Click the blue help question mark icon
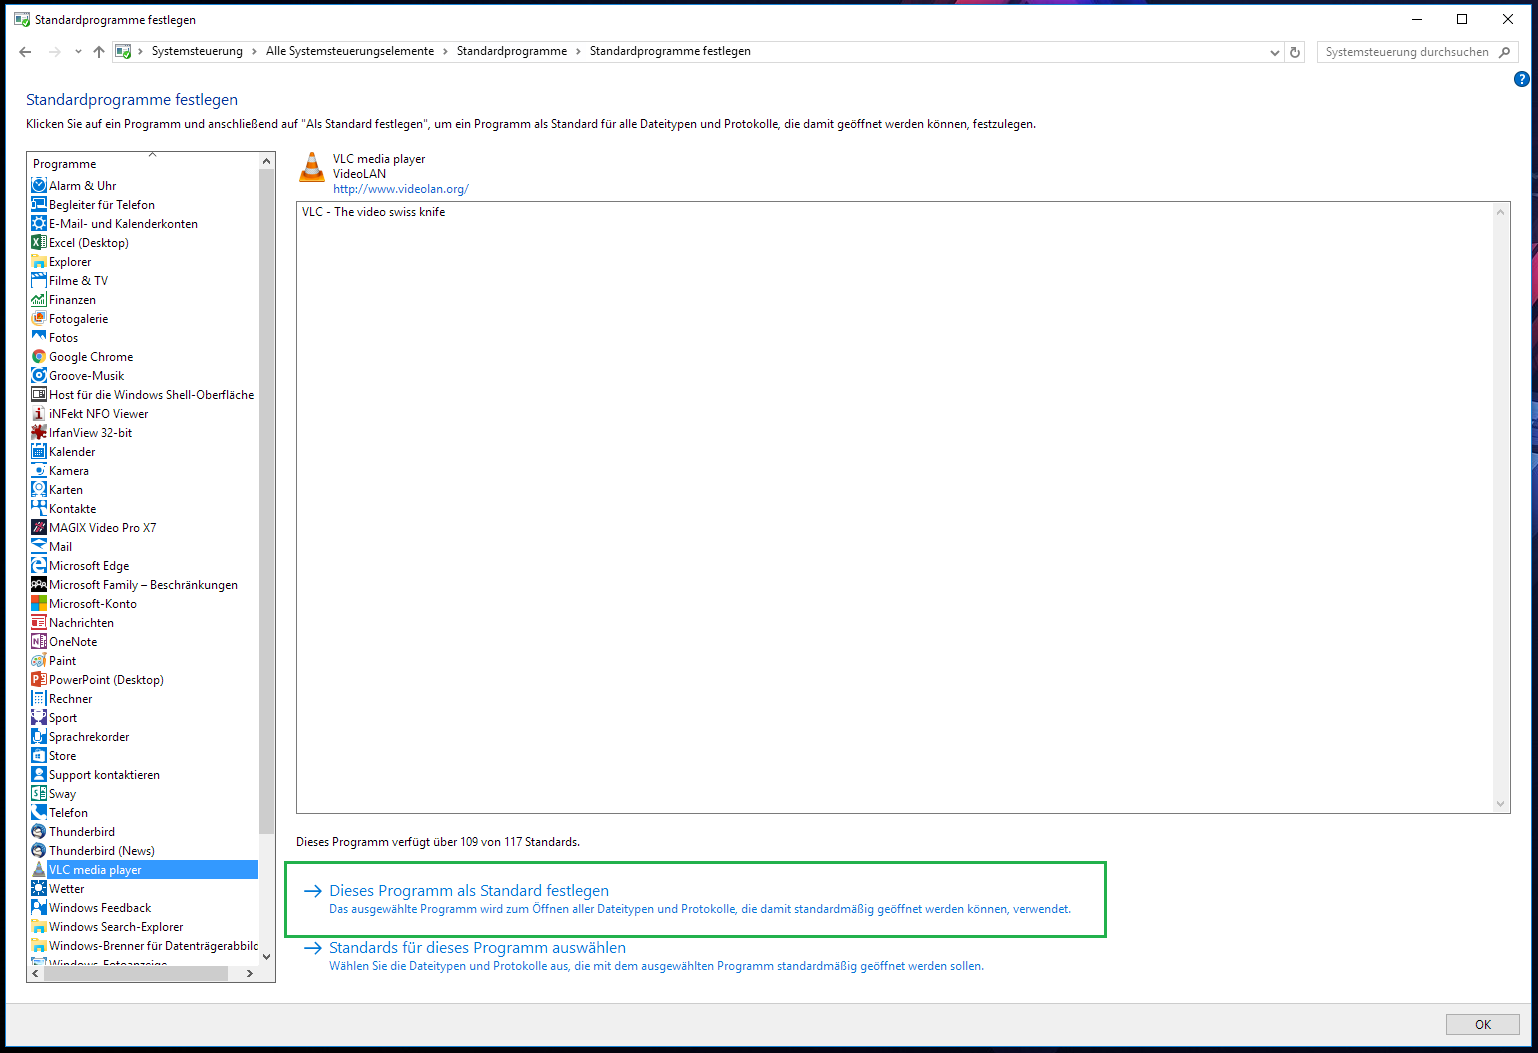The height and width of the screenshot is (1053, 1538). tap(1522, 79)
